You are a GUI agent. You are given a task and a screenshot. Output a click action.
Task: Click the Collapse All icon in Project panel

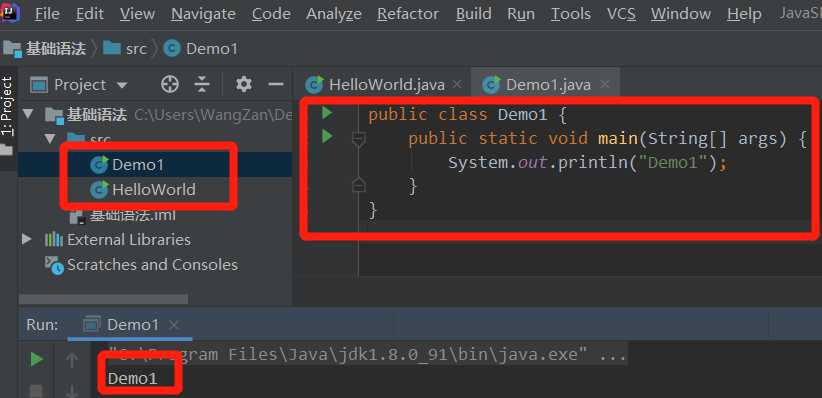pyautogui.click(x=202, y=84)
